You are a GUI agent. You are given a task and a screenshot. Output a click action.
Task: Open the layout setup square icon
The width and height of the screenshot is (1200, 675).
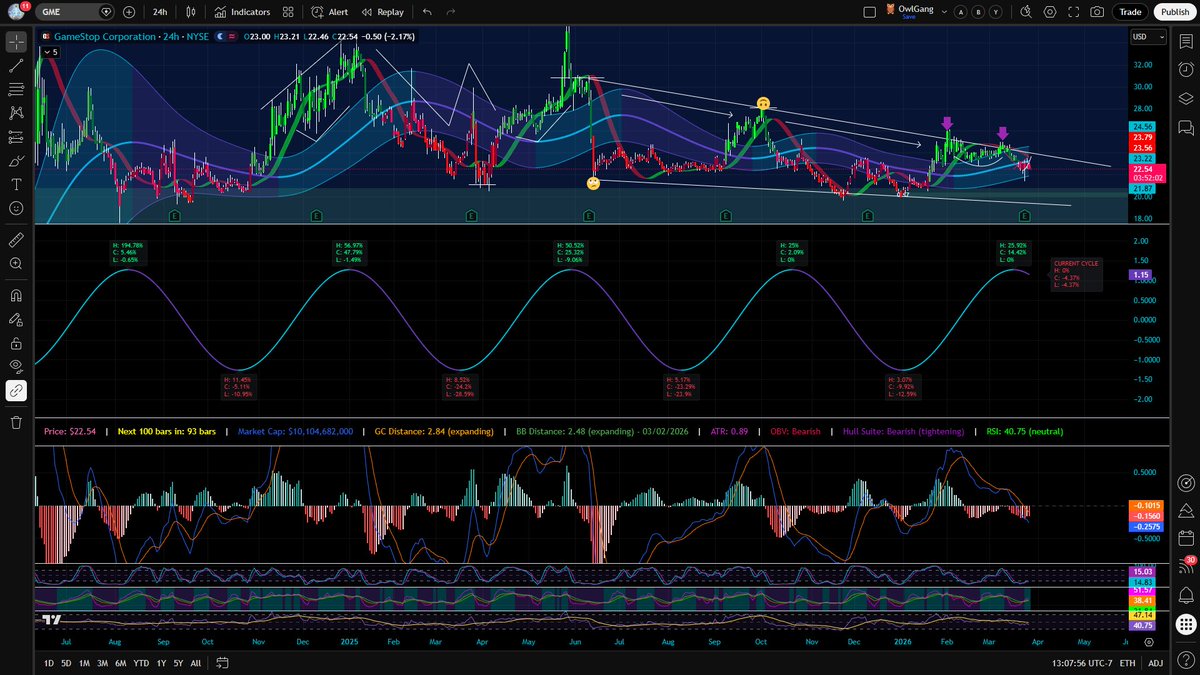coord(868,12)
